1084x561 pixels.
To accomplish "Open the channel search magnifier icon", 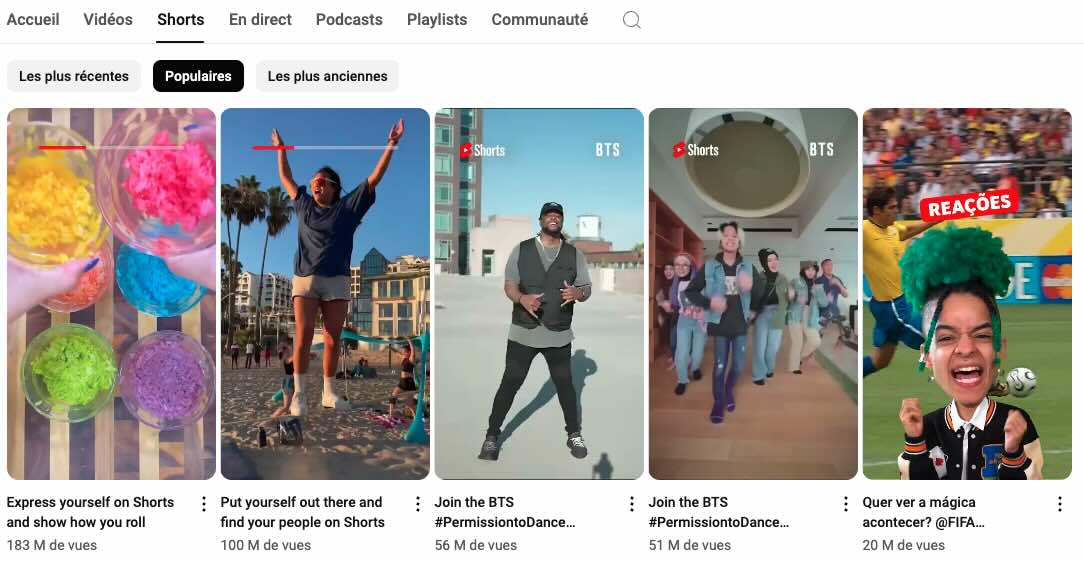I will (631, 20).
